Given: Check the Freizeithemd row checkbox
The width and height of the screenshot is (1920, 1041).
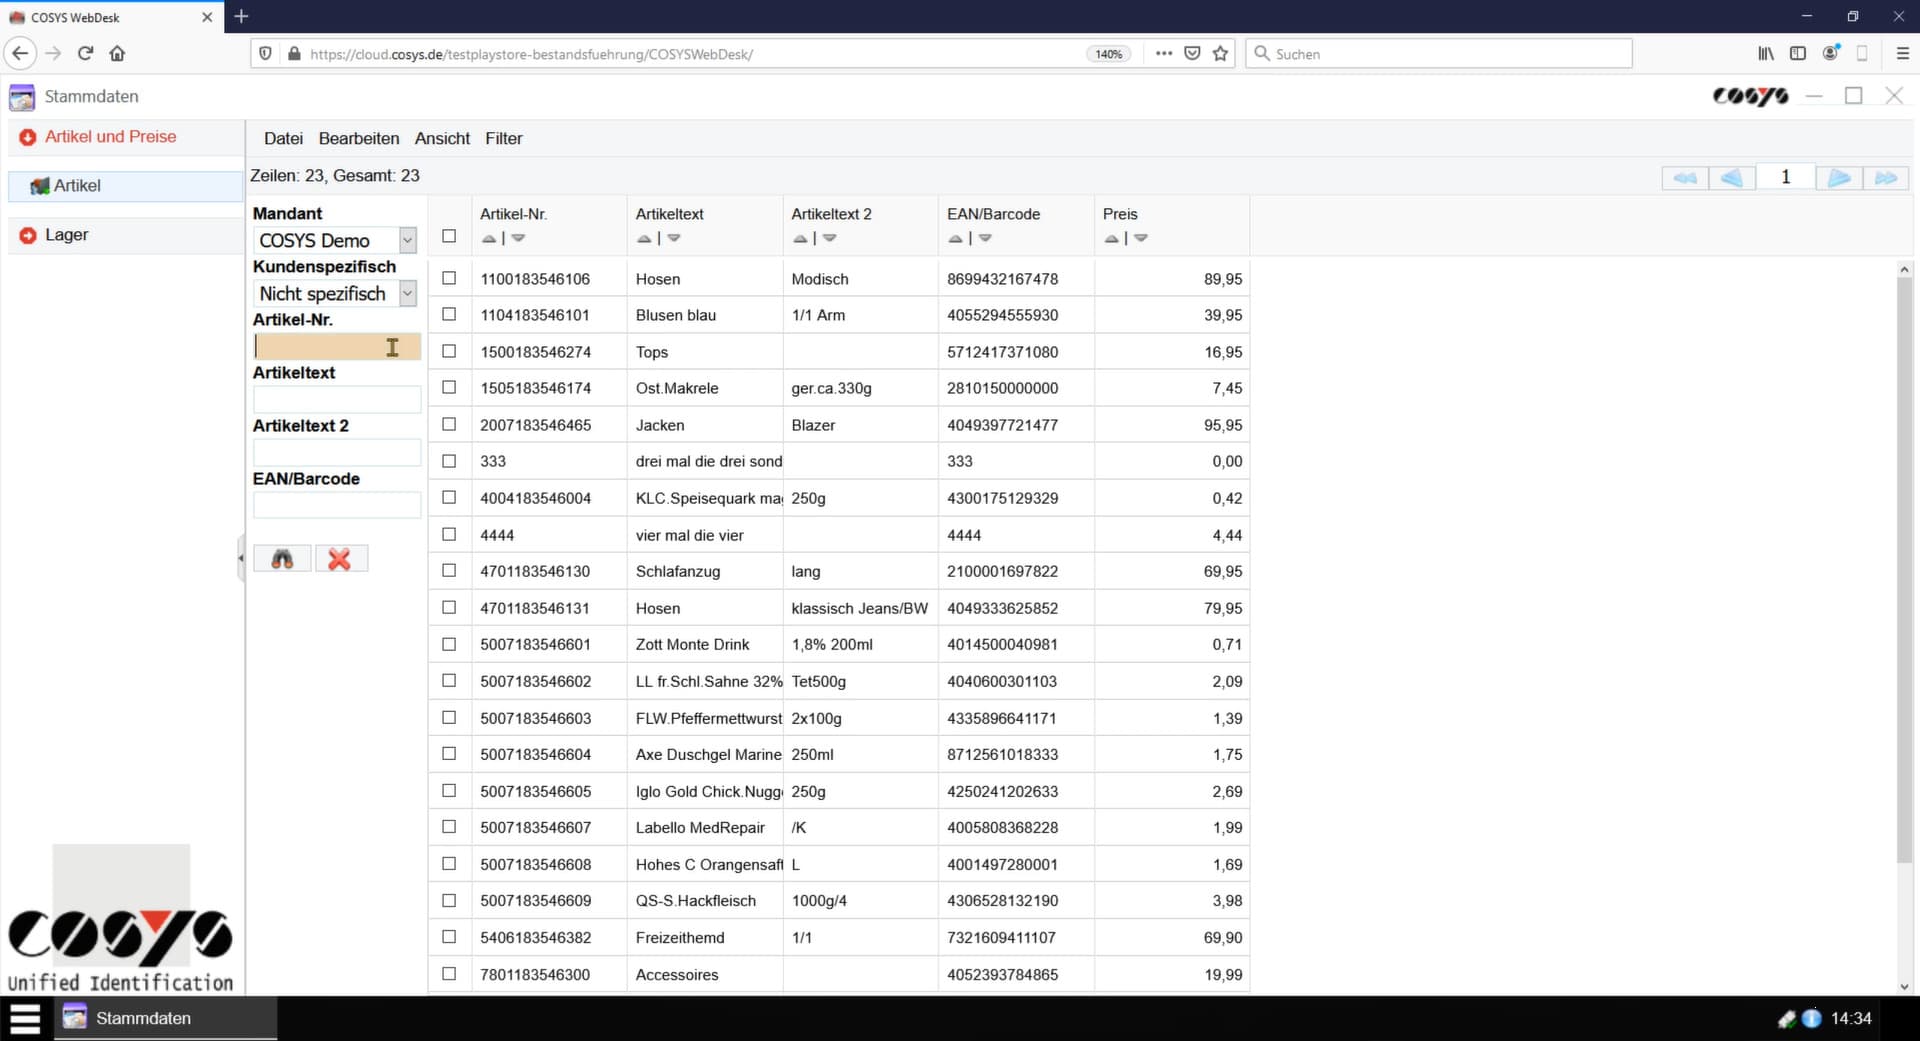Looking at the screenshot, I should (449, 937).
